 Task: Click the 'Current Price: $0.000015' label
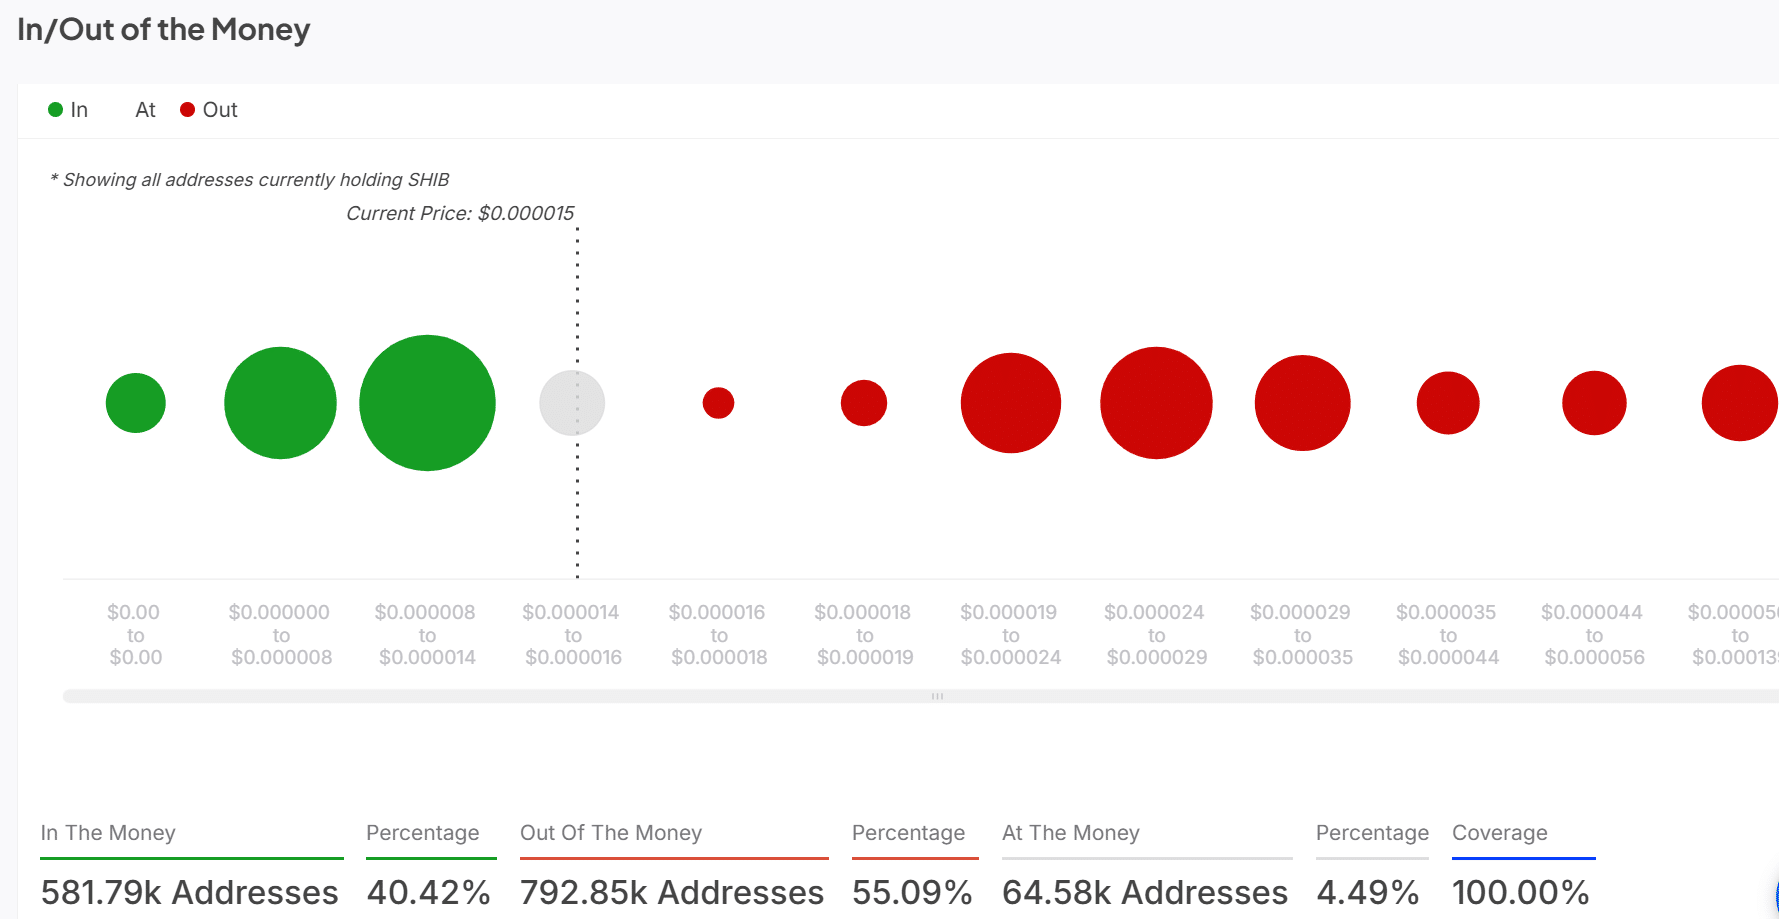click(x=460, y=213)
